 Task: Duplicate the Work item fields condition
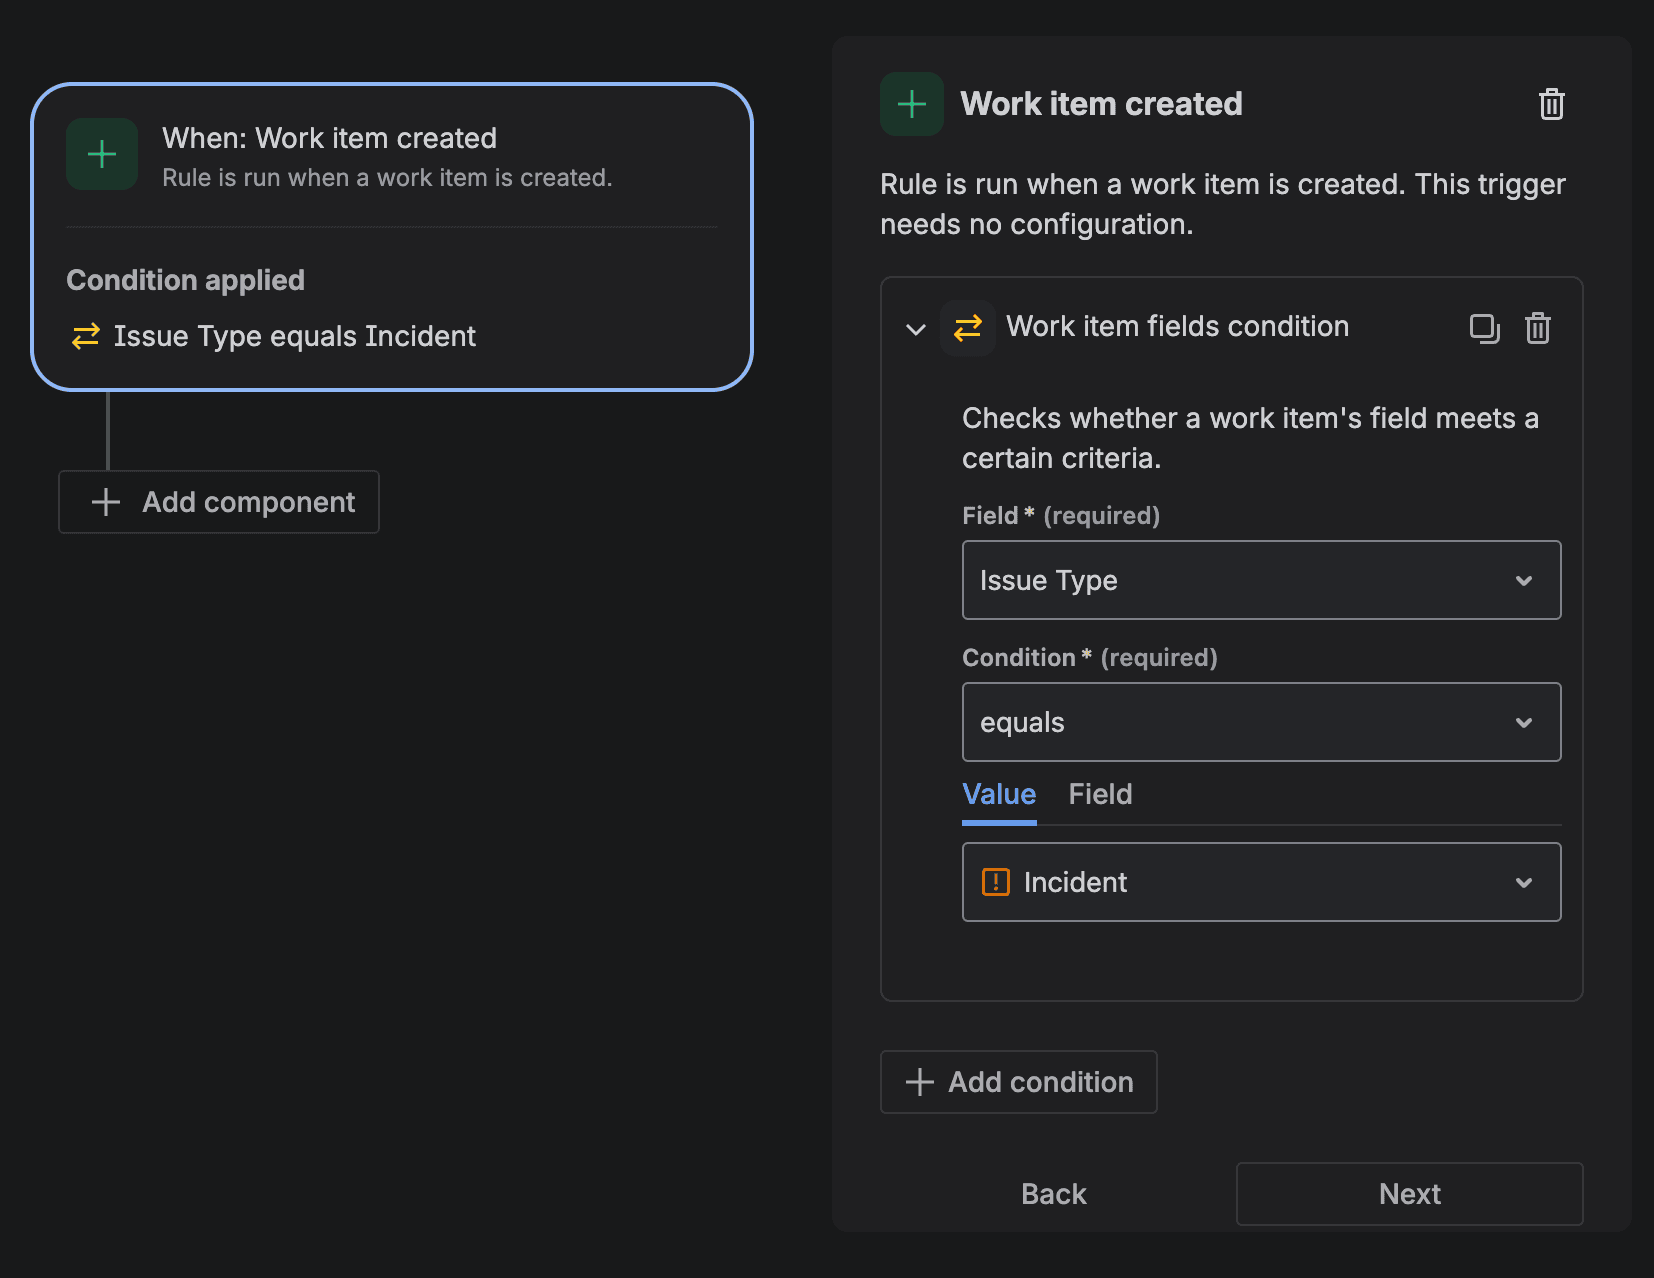pos(1485,328)
